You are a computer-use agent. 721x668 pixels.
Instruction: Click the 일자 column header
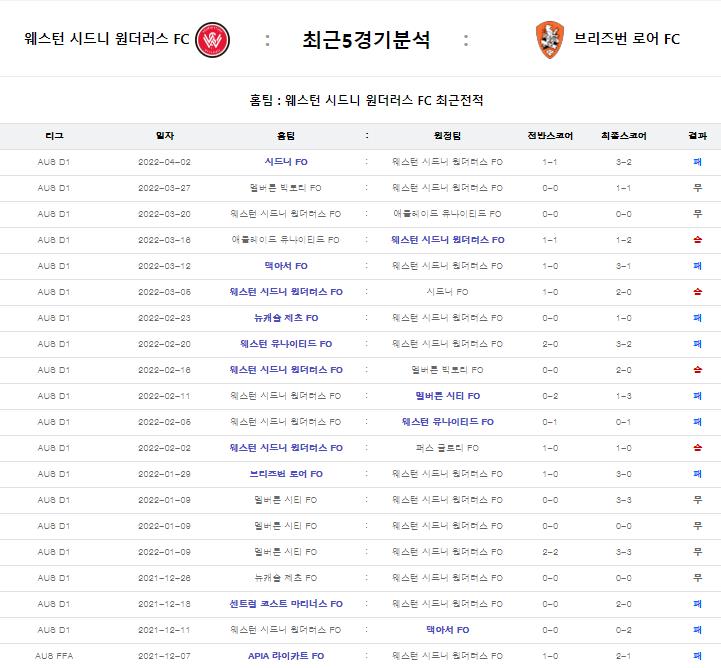point(165,136)
